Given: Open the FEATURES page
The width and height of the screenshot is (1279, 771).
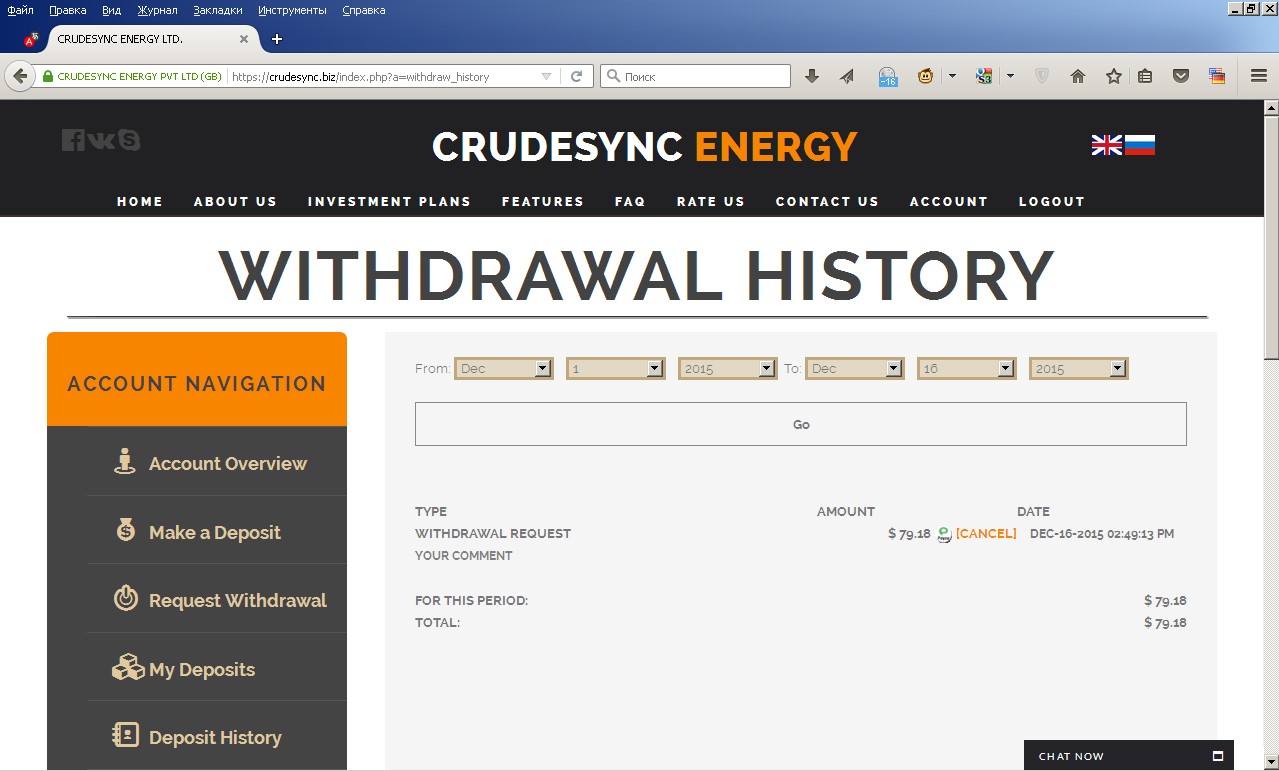Looking at the screenshot, I should pyautogui.click(x=543, y=201).
